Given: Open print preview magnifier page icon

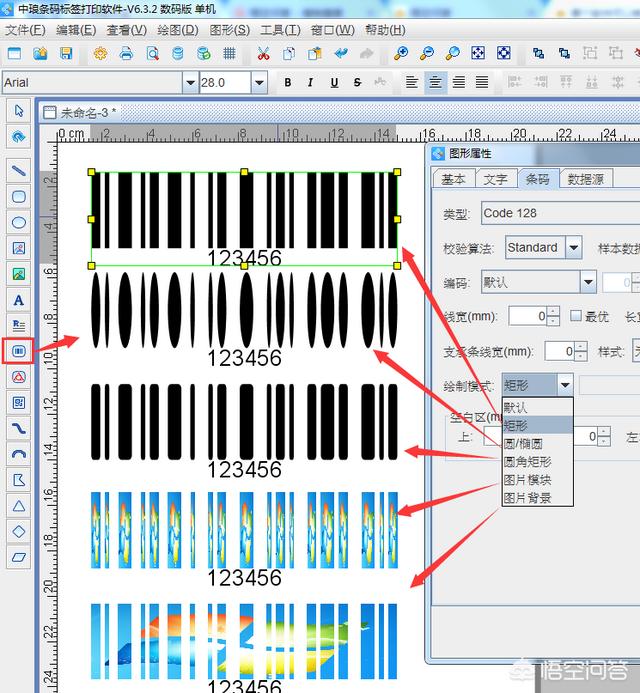Looking at the screenshot, I should point(152,53).
